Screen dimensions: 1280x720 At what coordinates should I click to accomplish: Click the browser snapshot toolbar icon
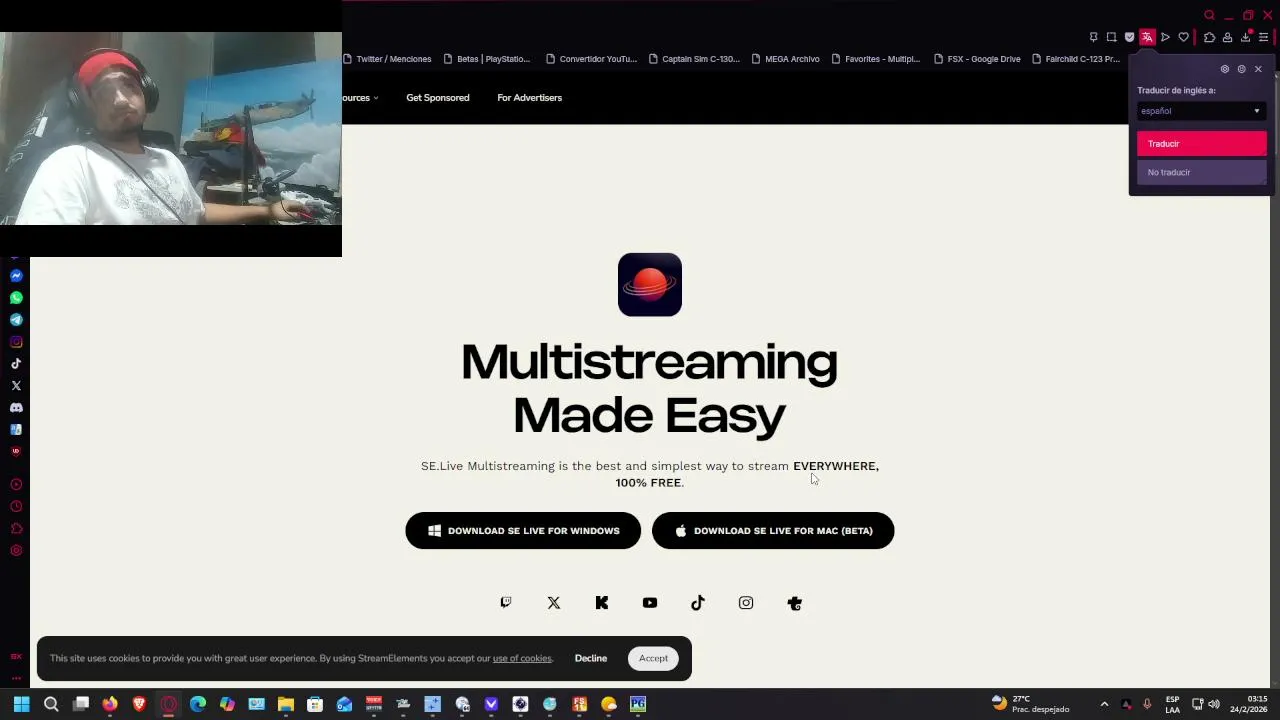(1111, 37)
